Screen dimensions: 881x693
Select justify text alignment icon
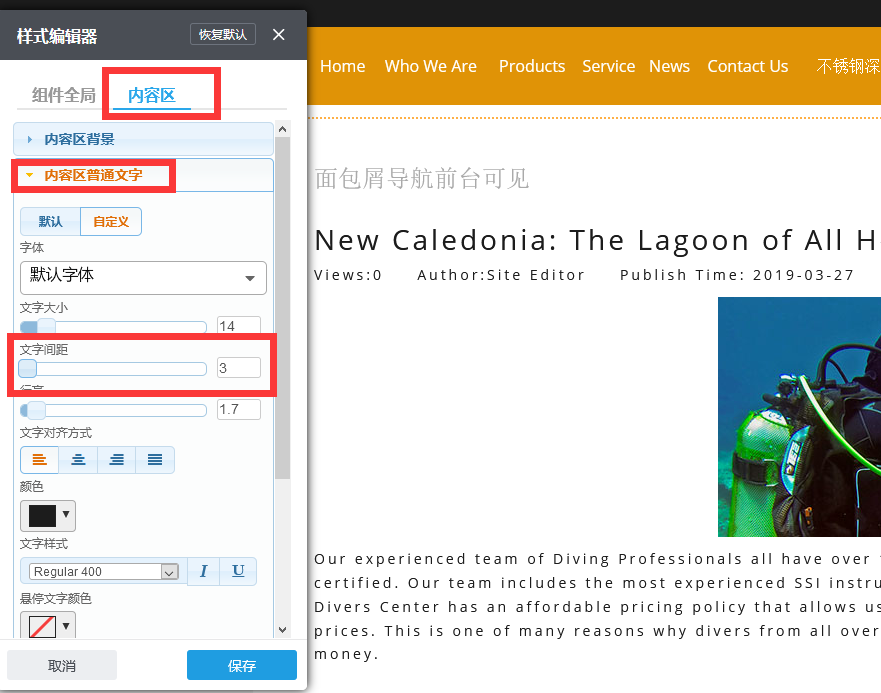coord(155,460)
